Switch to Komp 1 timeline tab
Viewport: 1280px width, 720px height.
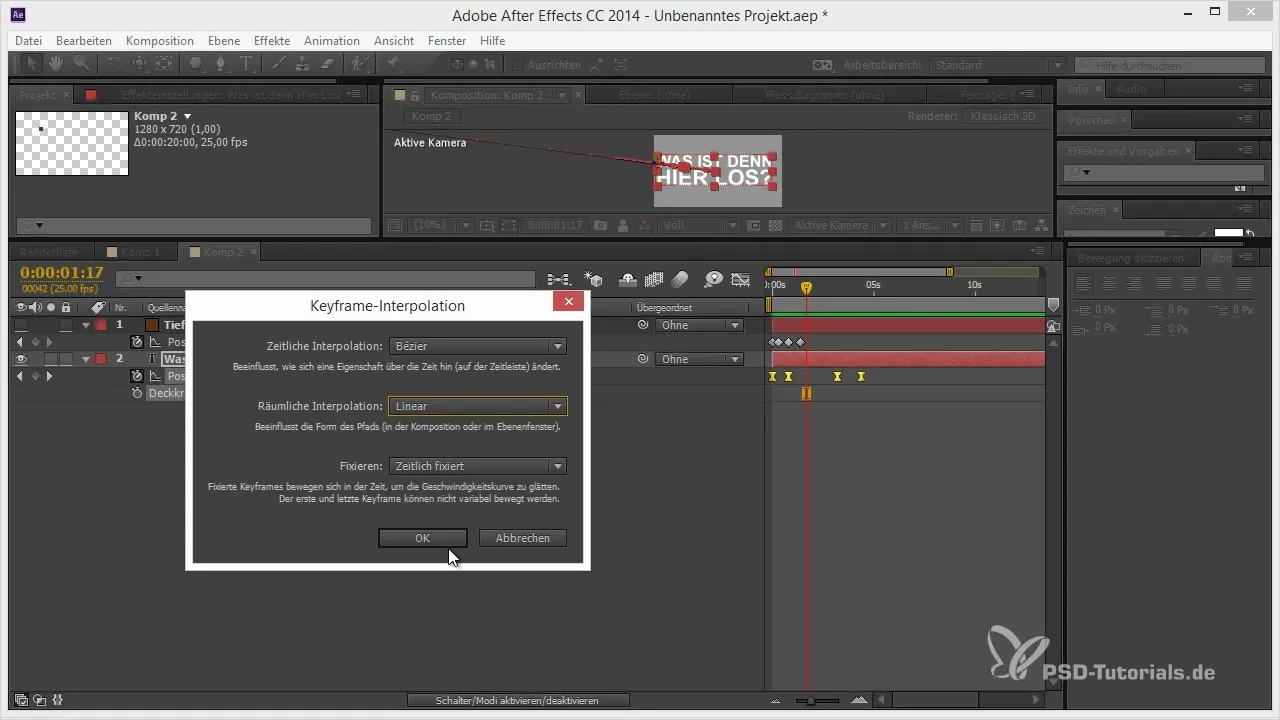point(139,252)
